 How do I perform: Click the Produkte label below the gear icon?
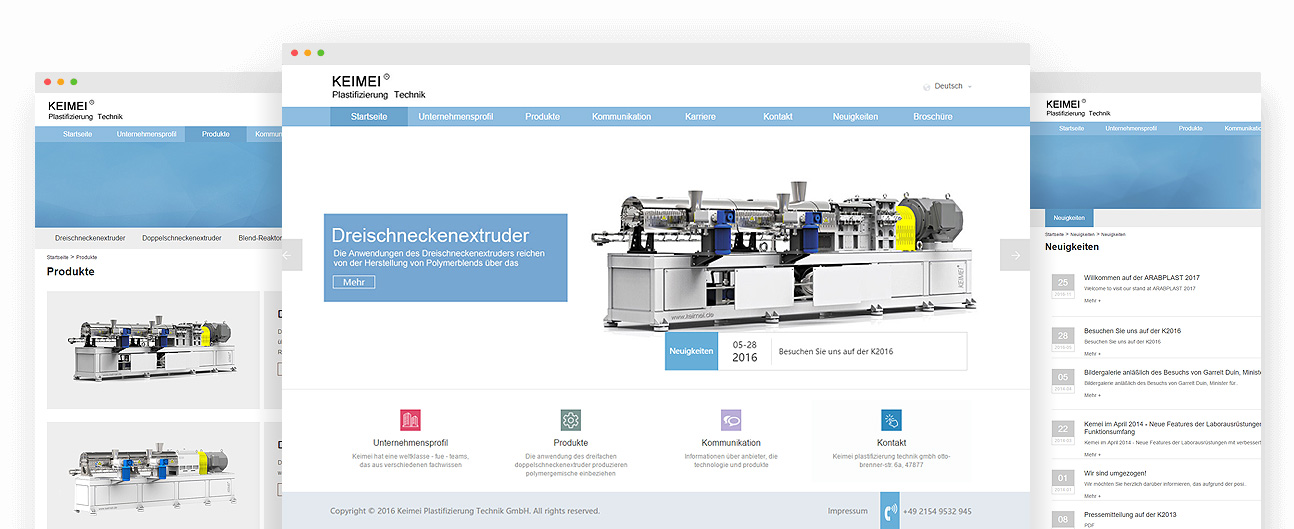point(571,443)
